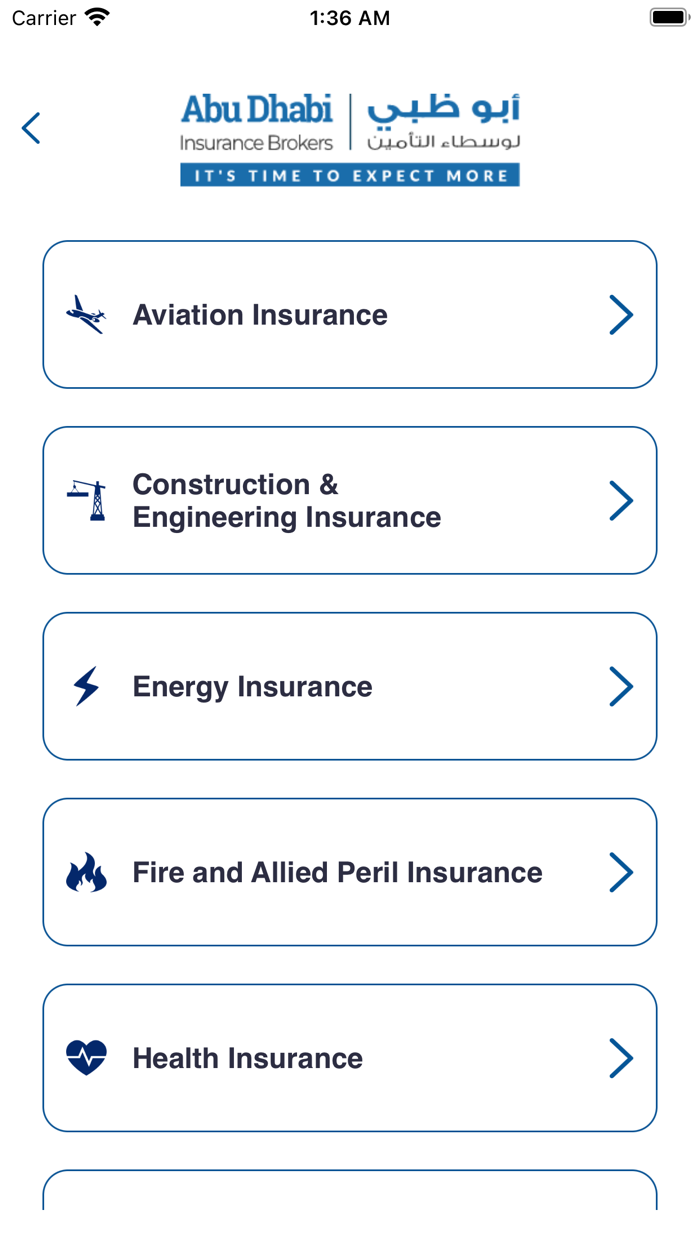The height and width of the screenshot is (1244, 700).
Task: Click the crane icon for Construction & Engineering
Action: pos(86,499)
